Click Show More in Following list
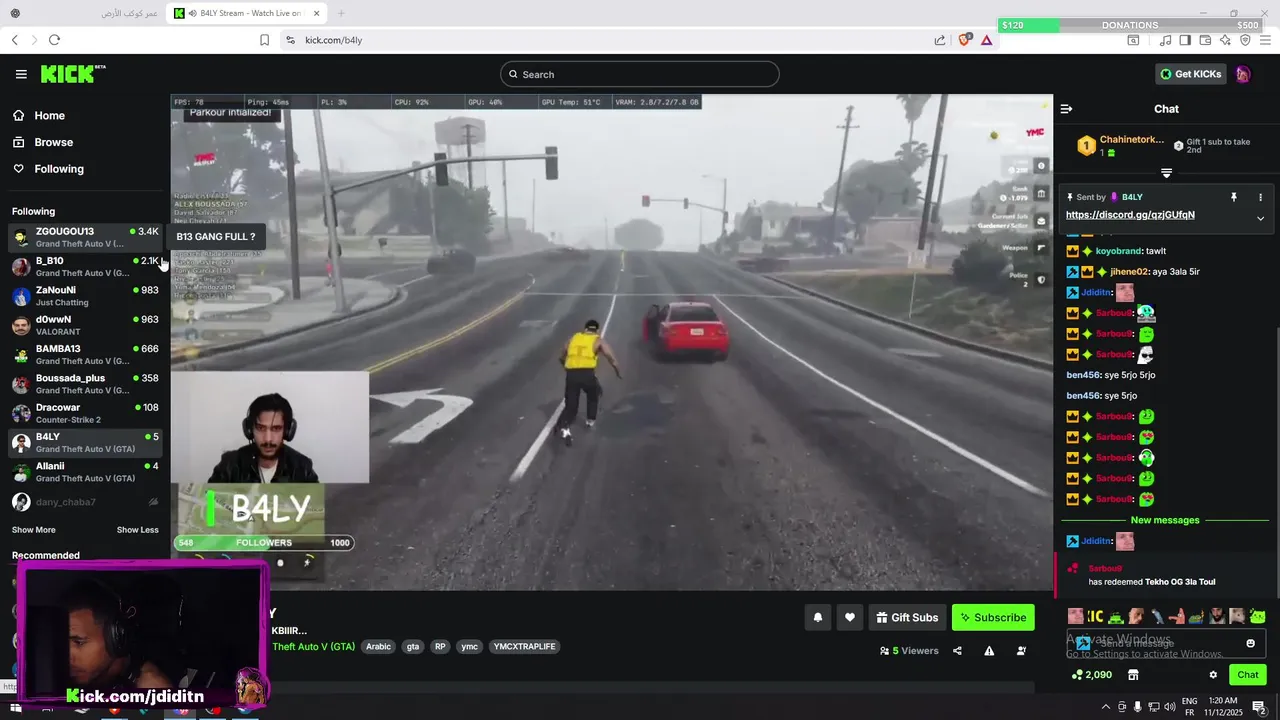The height and width of the screenshot is (720, 1280). pos(34,530)
